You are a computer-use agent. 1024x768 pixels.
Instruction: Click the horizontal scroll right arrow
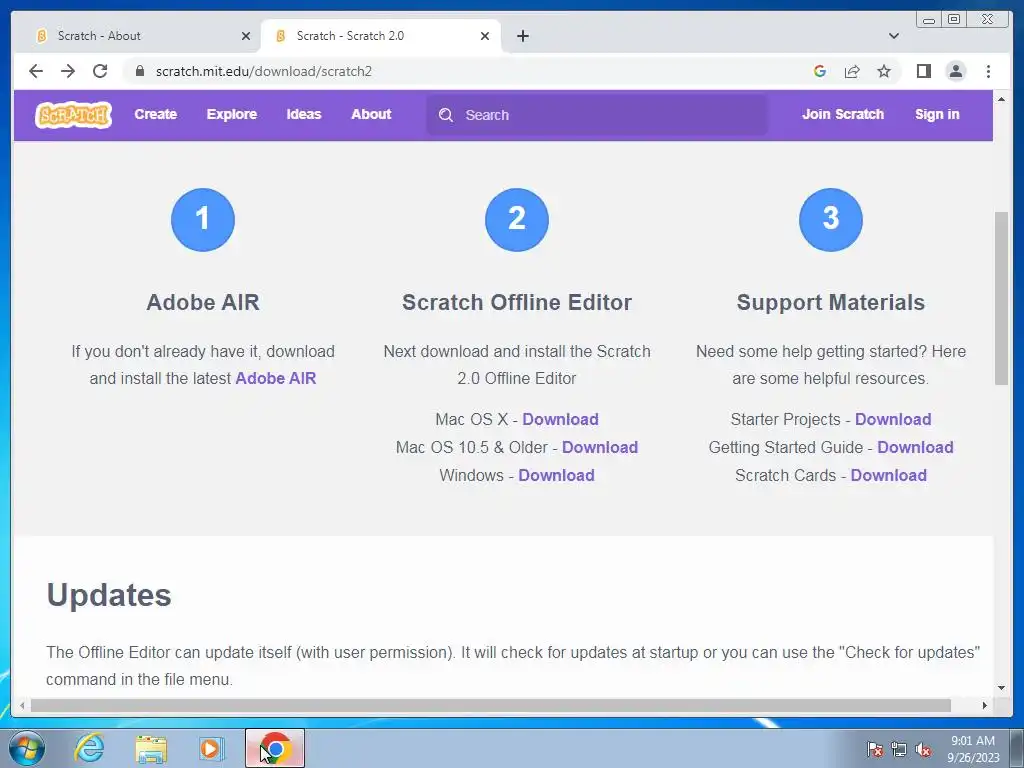985,705
